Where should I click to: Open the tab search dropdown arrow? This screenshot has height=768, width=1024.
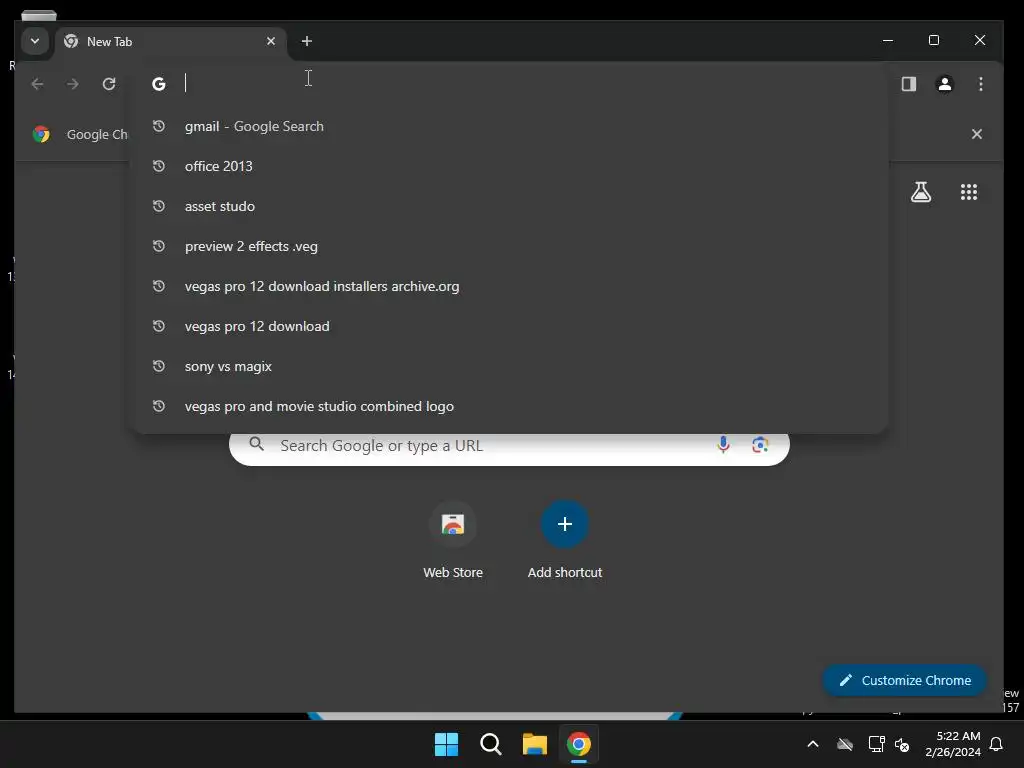pyautogui.click(x=35, y=41)
